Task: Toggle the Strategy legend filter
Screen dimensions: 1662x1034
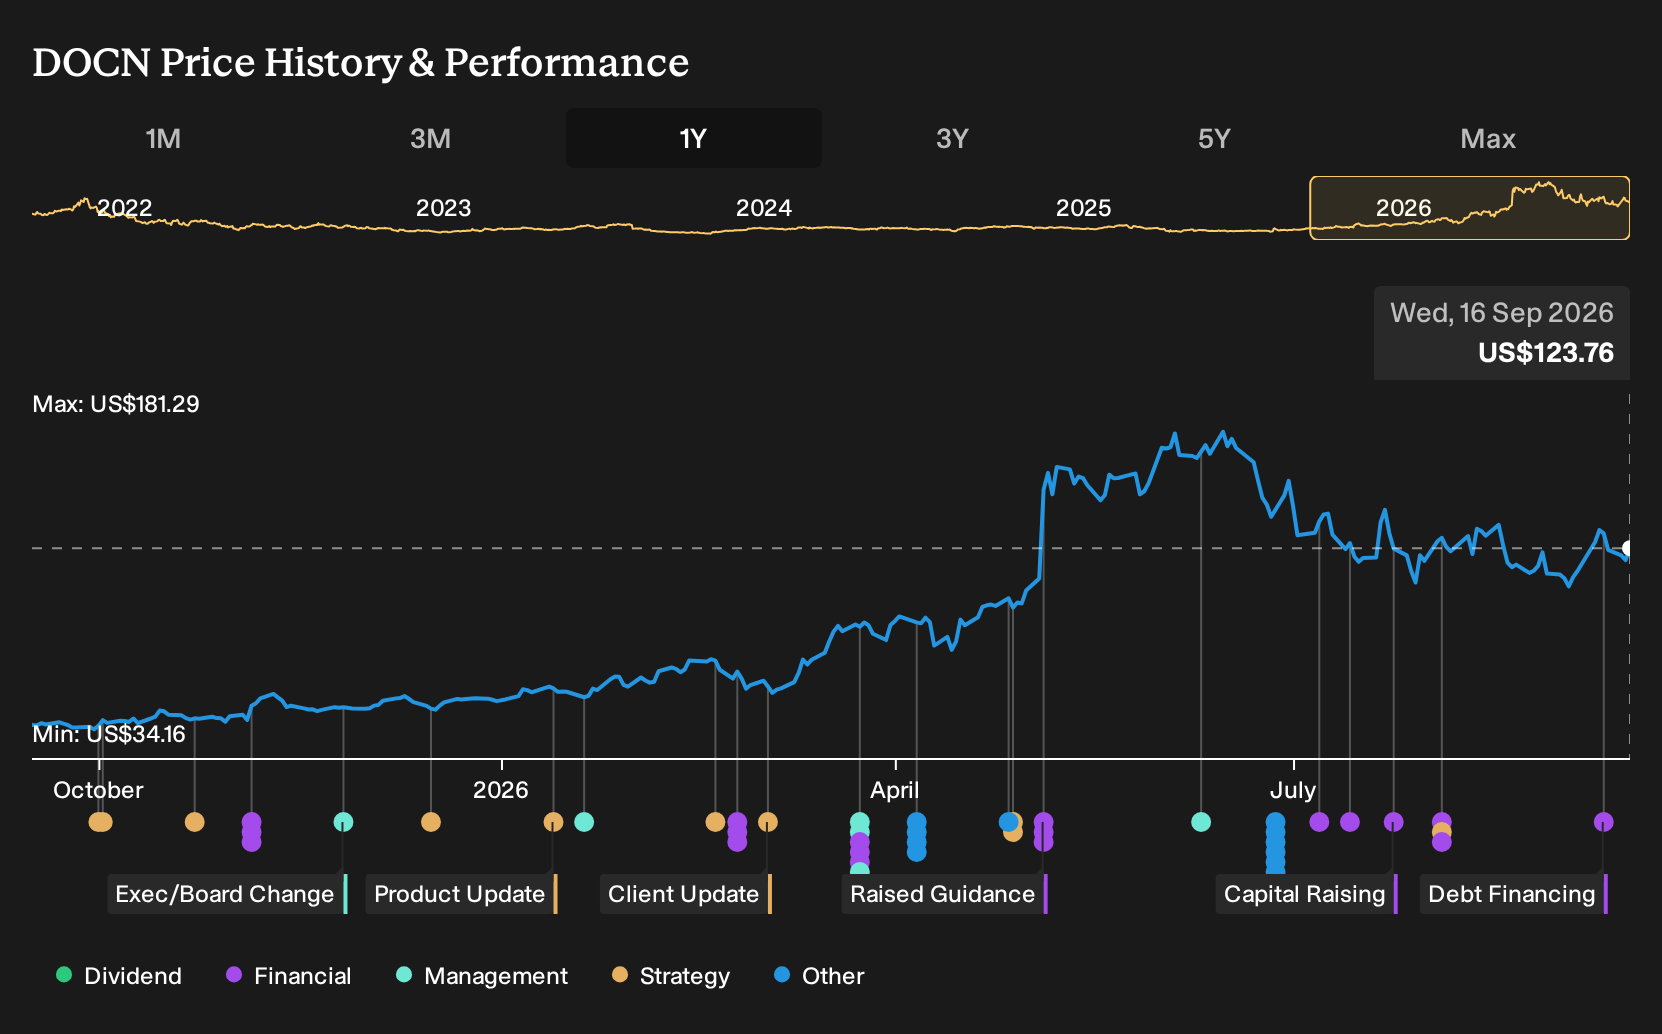Action: (671, 976)
